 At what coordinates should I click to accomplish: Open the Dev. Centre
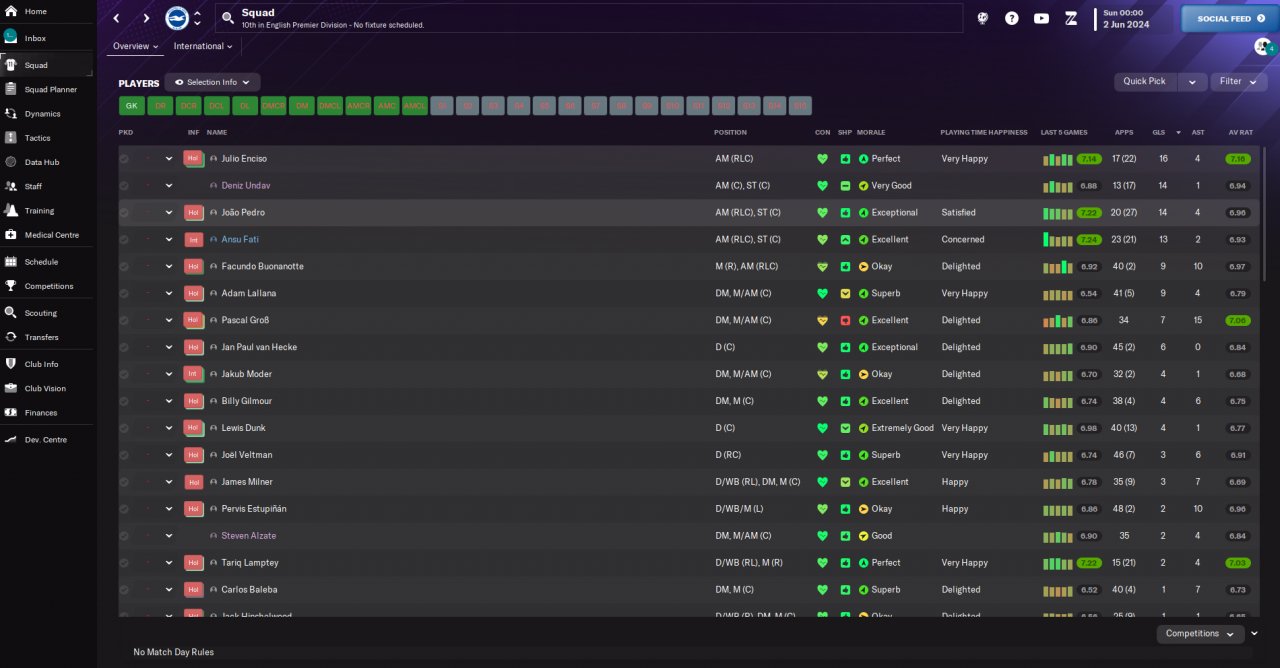(45, 440)
